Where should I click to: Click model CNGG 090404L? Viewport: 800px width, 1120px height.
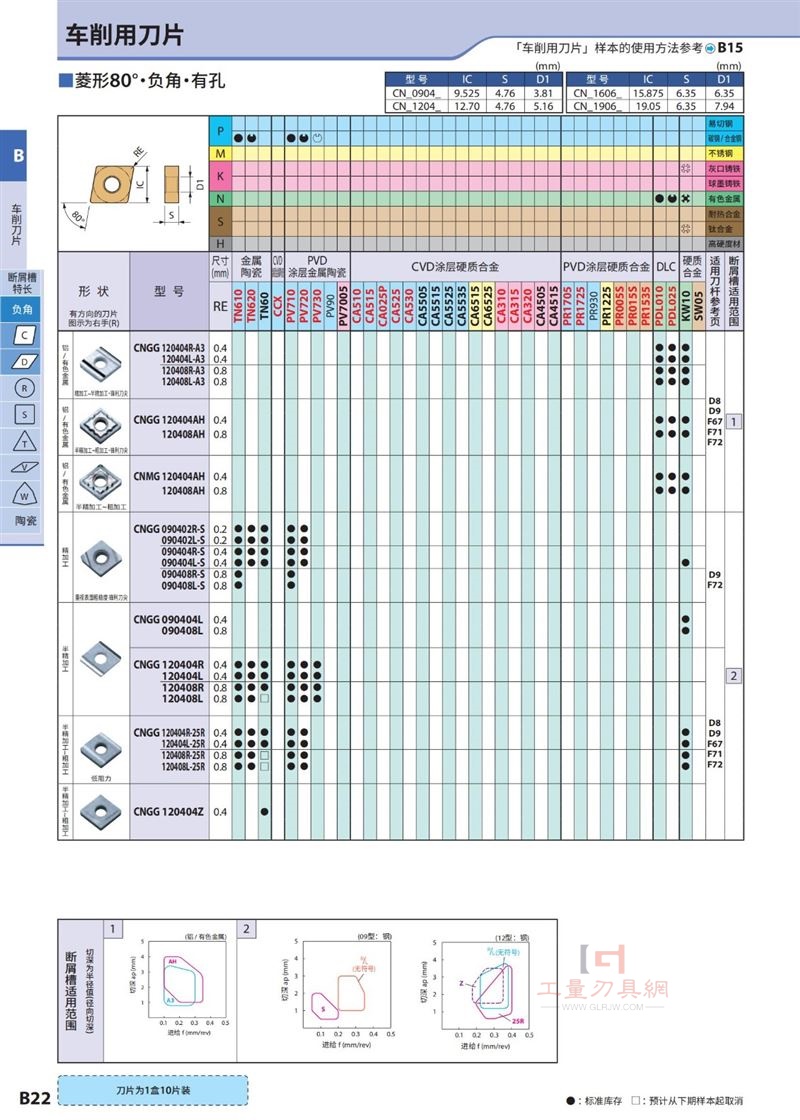[168, 619]
